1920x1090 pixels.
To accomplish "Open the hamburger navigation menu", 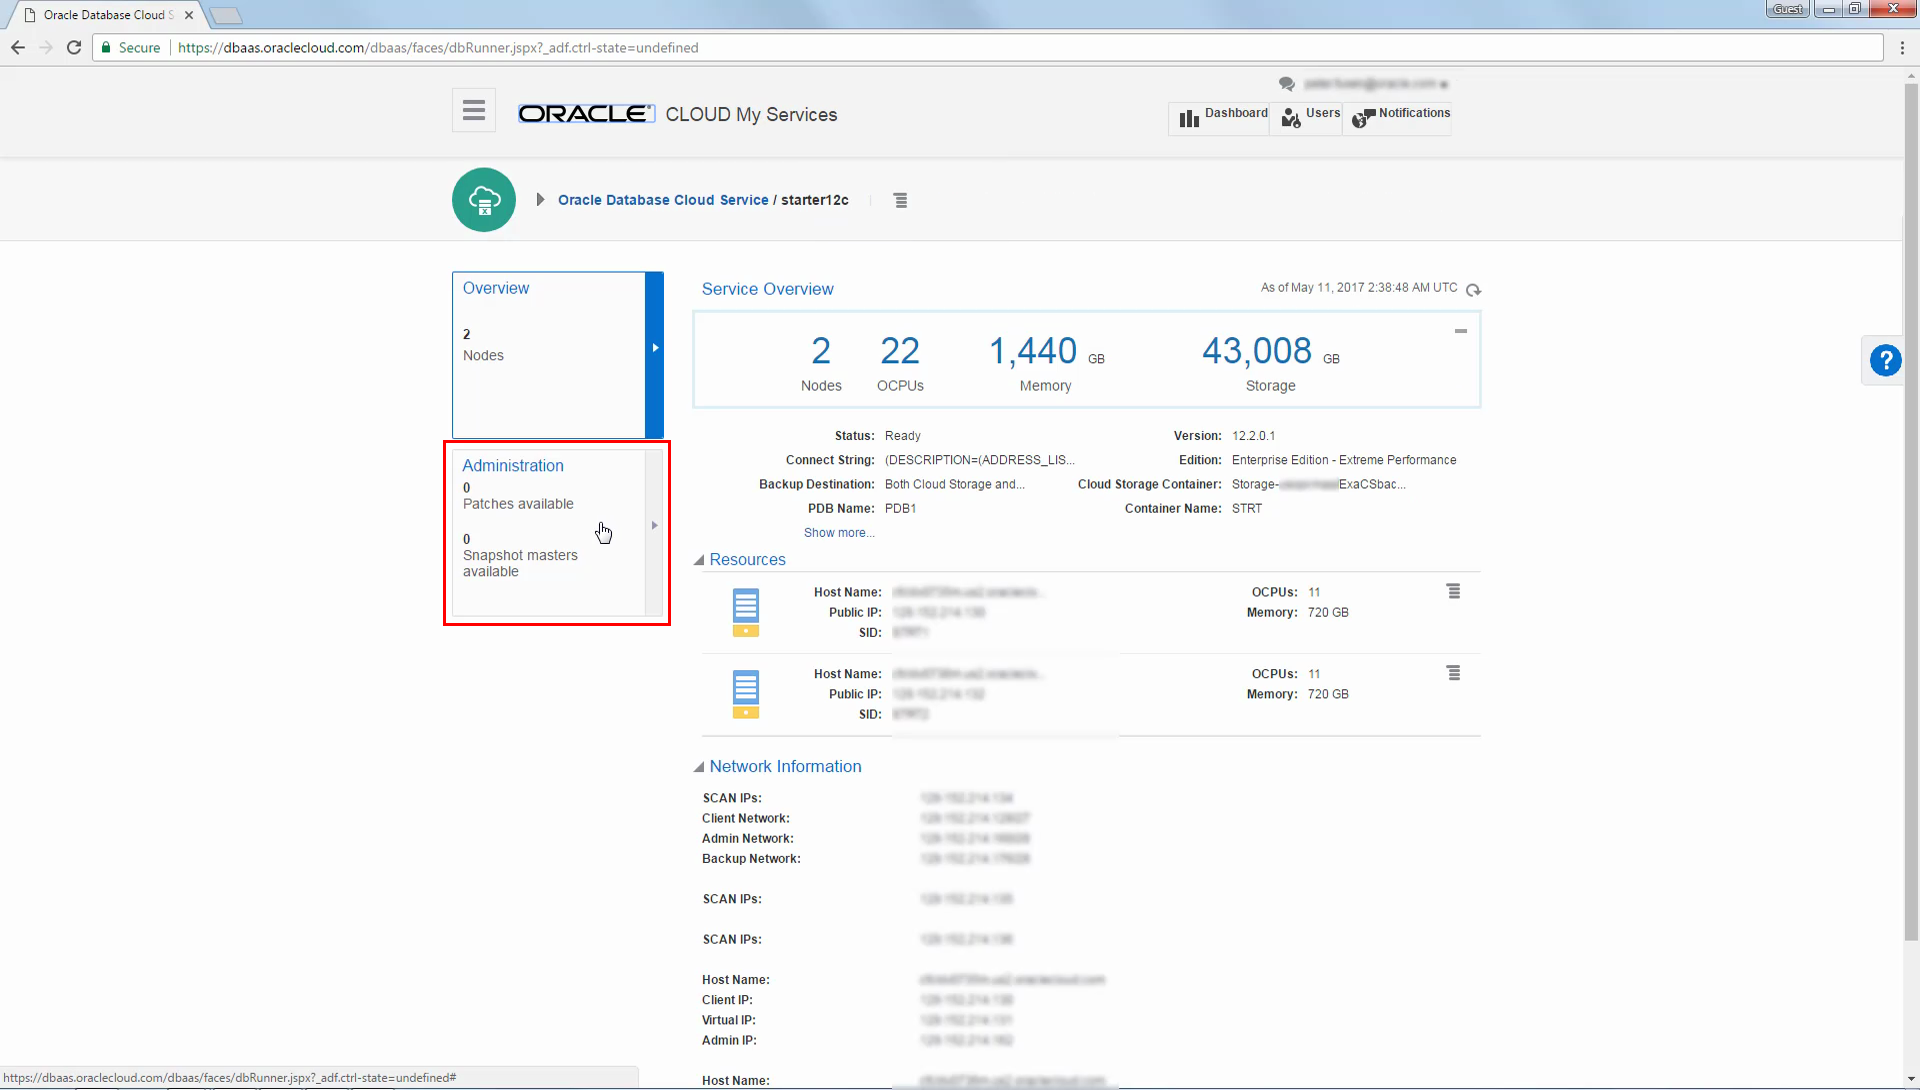I will click(x=474, y=110).
